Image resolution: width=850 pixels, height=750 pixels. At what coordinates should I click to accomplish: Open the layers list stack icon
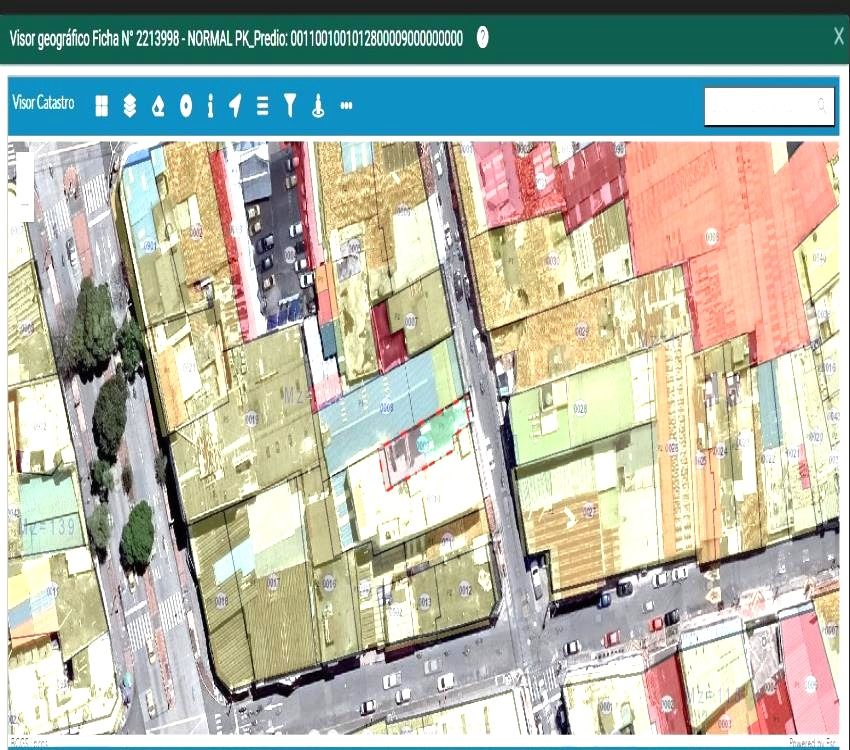[129, 106]
